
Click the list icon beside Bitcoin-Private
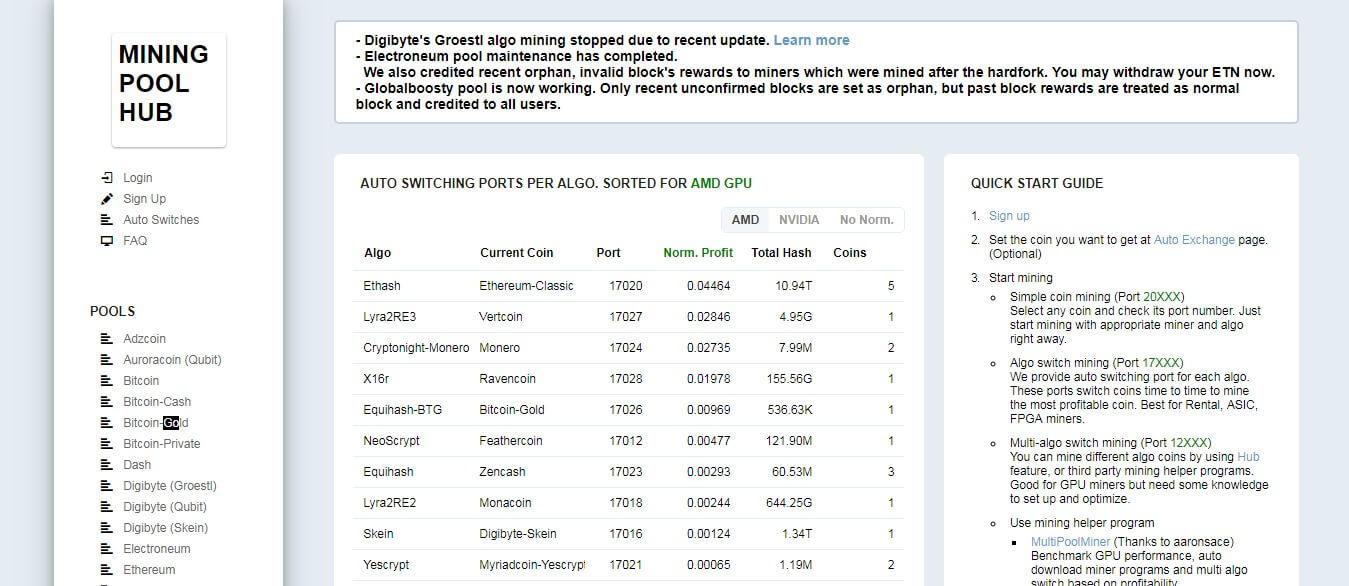tap(107, 444)
